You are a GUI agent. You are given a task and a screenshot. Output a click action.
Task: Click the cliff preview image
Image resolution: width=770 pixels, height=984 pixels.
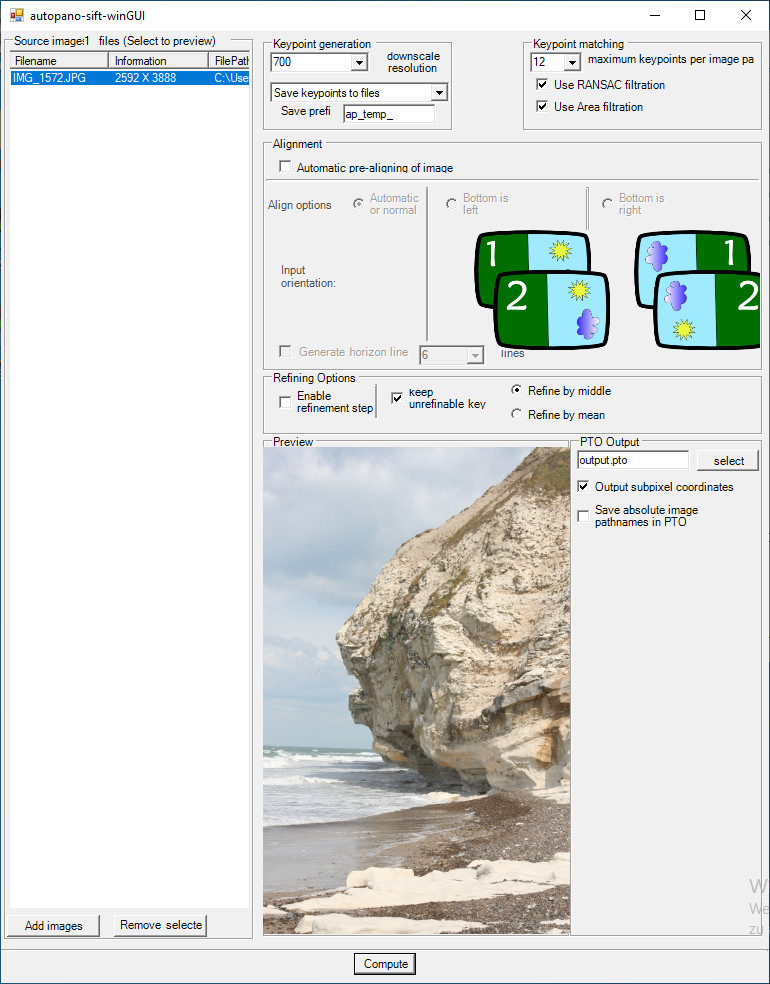[x=416, y=690]
